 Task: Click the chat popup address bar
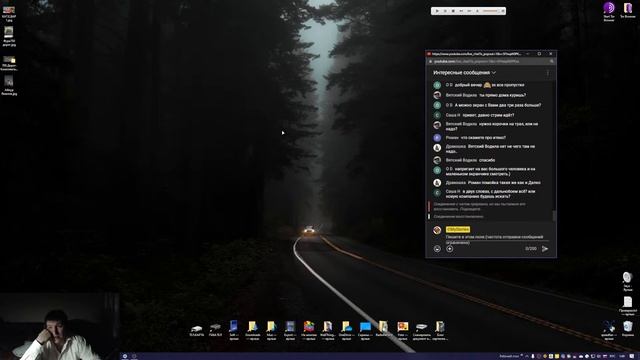click(x=490, y=61)
